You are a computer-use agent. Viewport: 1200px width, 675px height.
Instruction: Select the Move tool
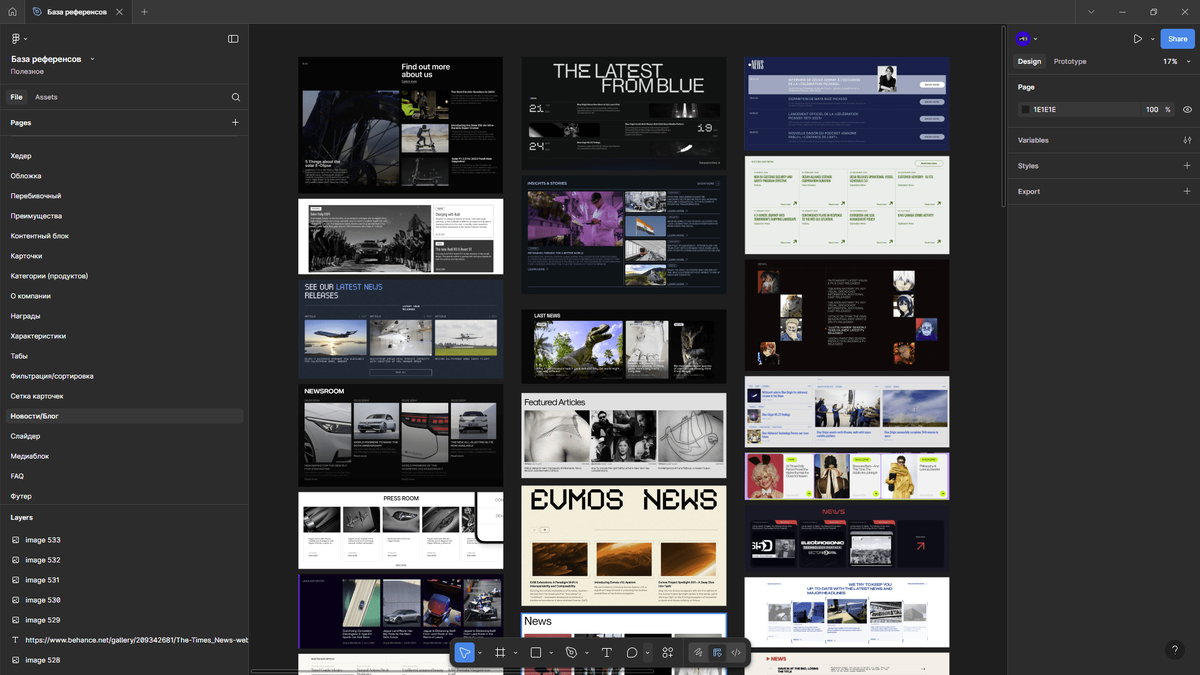(x=465, y=652)
